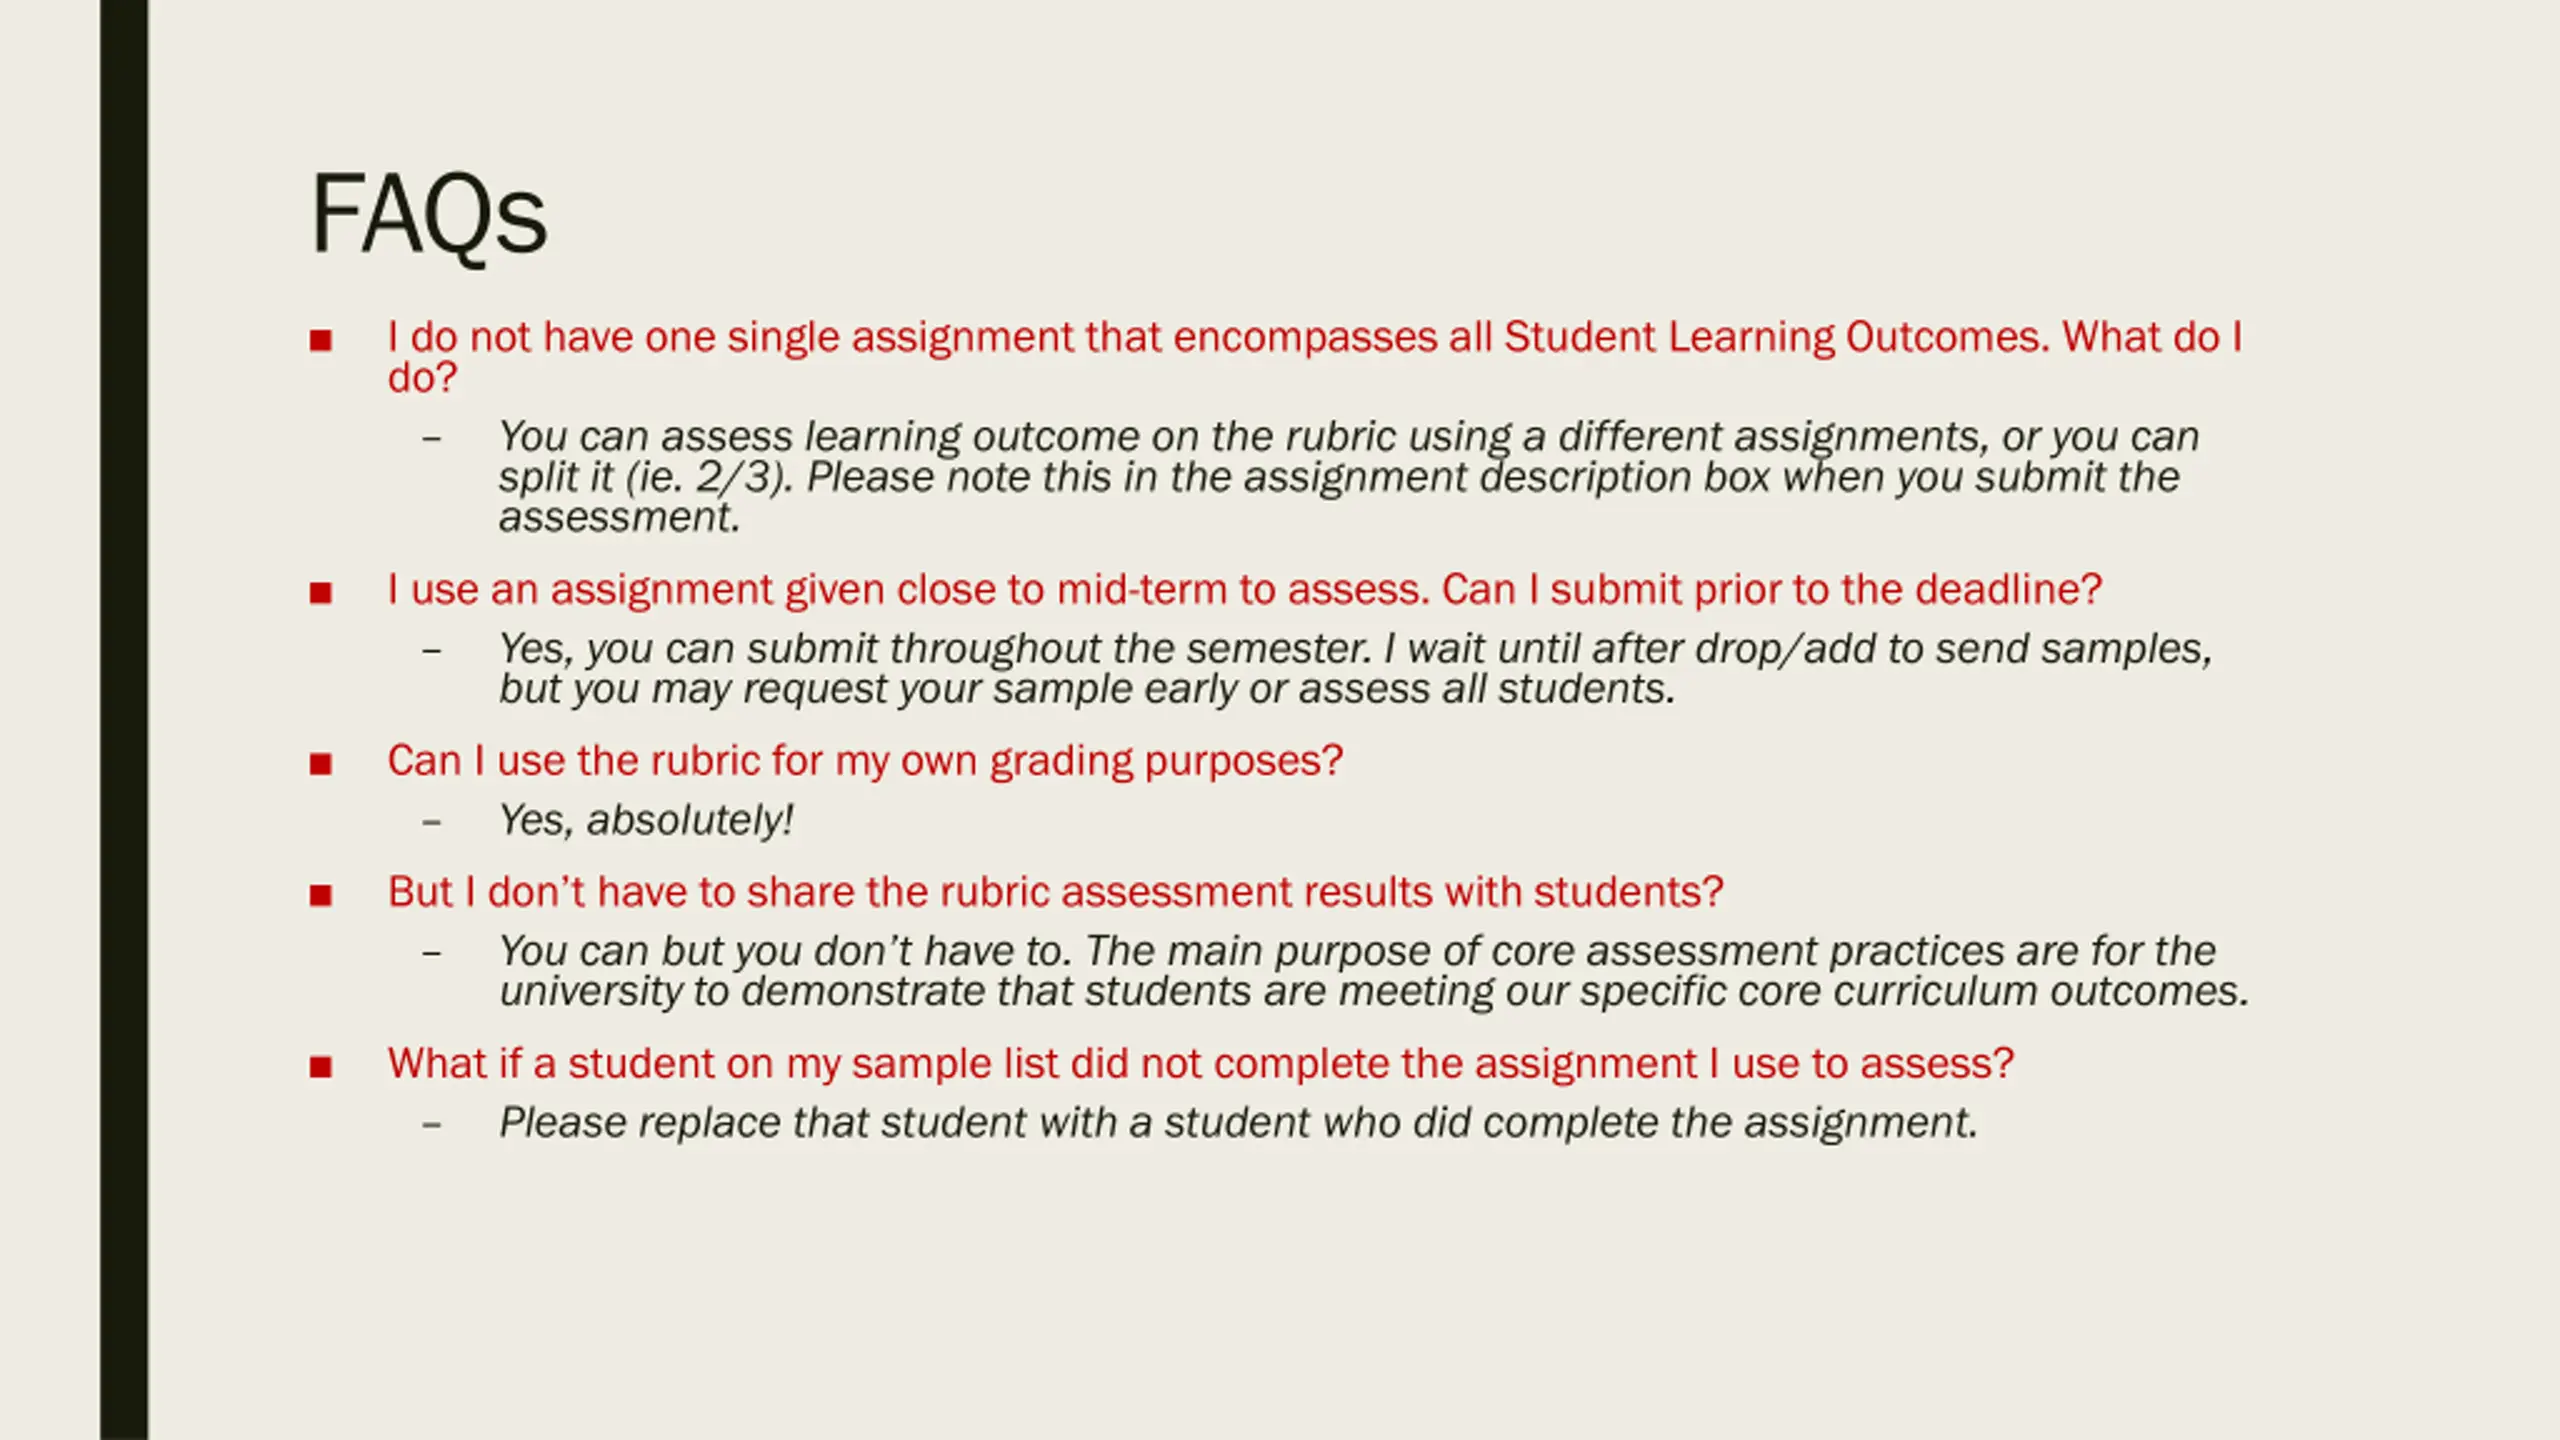Screen dimensions: 2560x1440
Task: Click the answer mentioning drop/add samples
Action: coord(1356,669)
